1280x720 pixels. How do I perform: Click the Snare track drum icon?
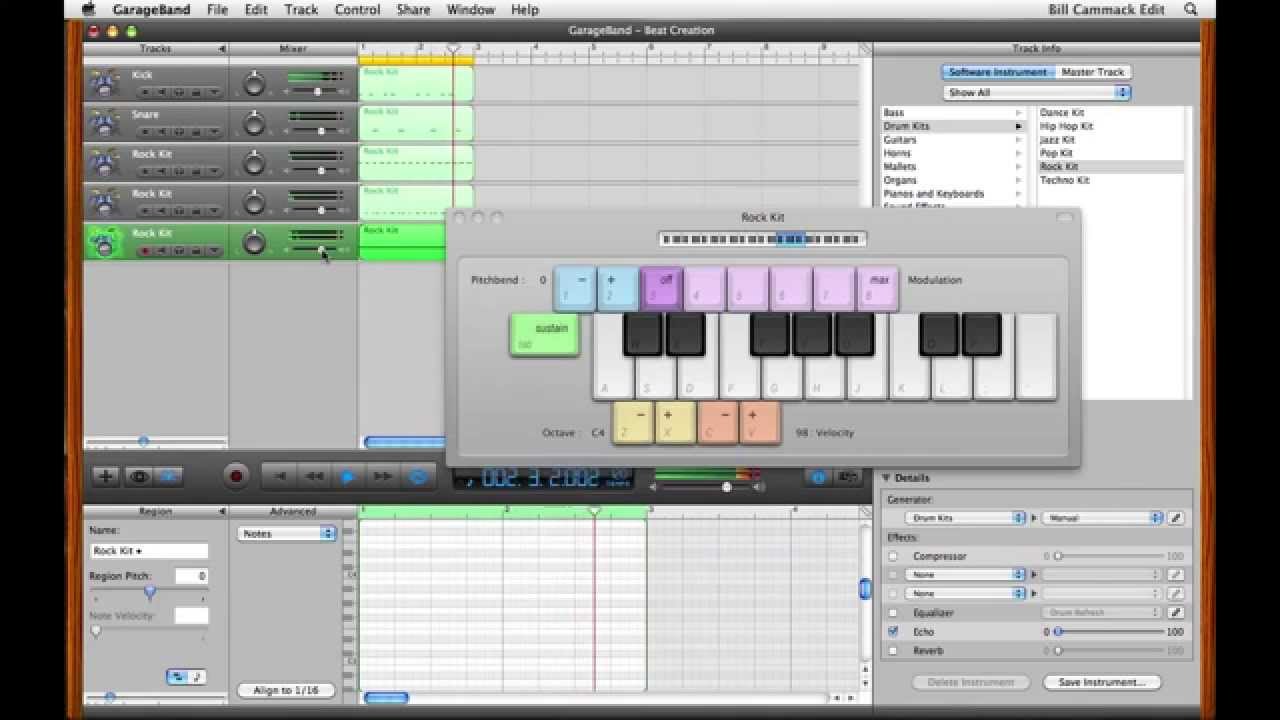pyautogui.click(x=104, y=122)
